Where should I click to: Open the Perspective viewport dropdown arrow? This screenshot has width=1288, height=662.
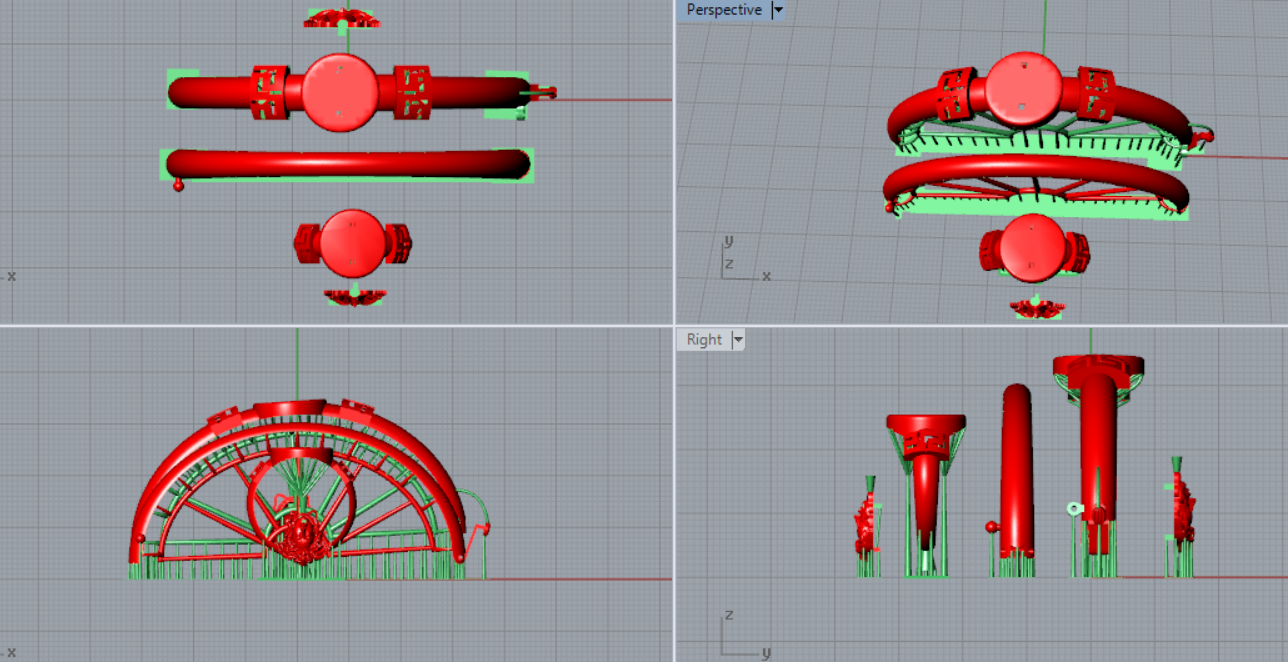778,10
